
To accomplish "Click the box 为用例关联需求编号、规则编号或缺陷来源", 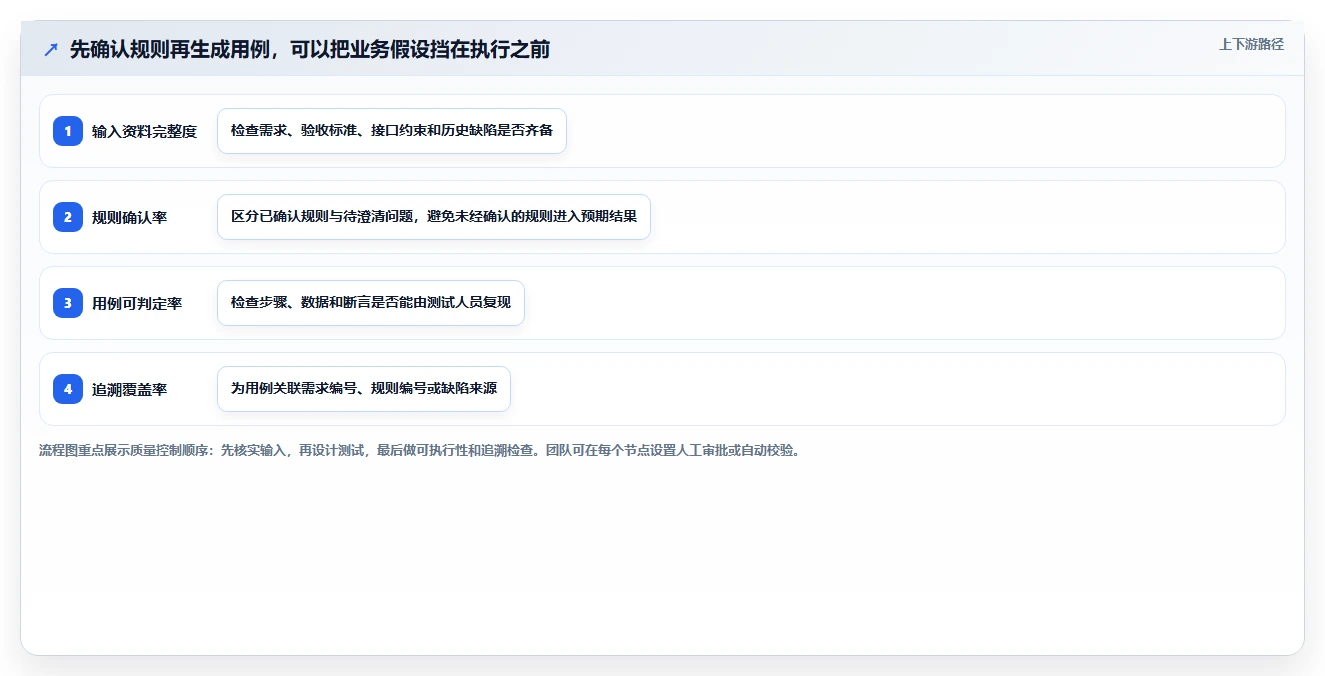I will pyautogui.click(x=364, y=389).
